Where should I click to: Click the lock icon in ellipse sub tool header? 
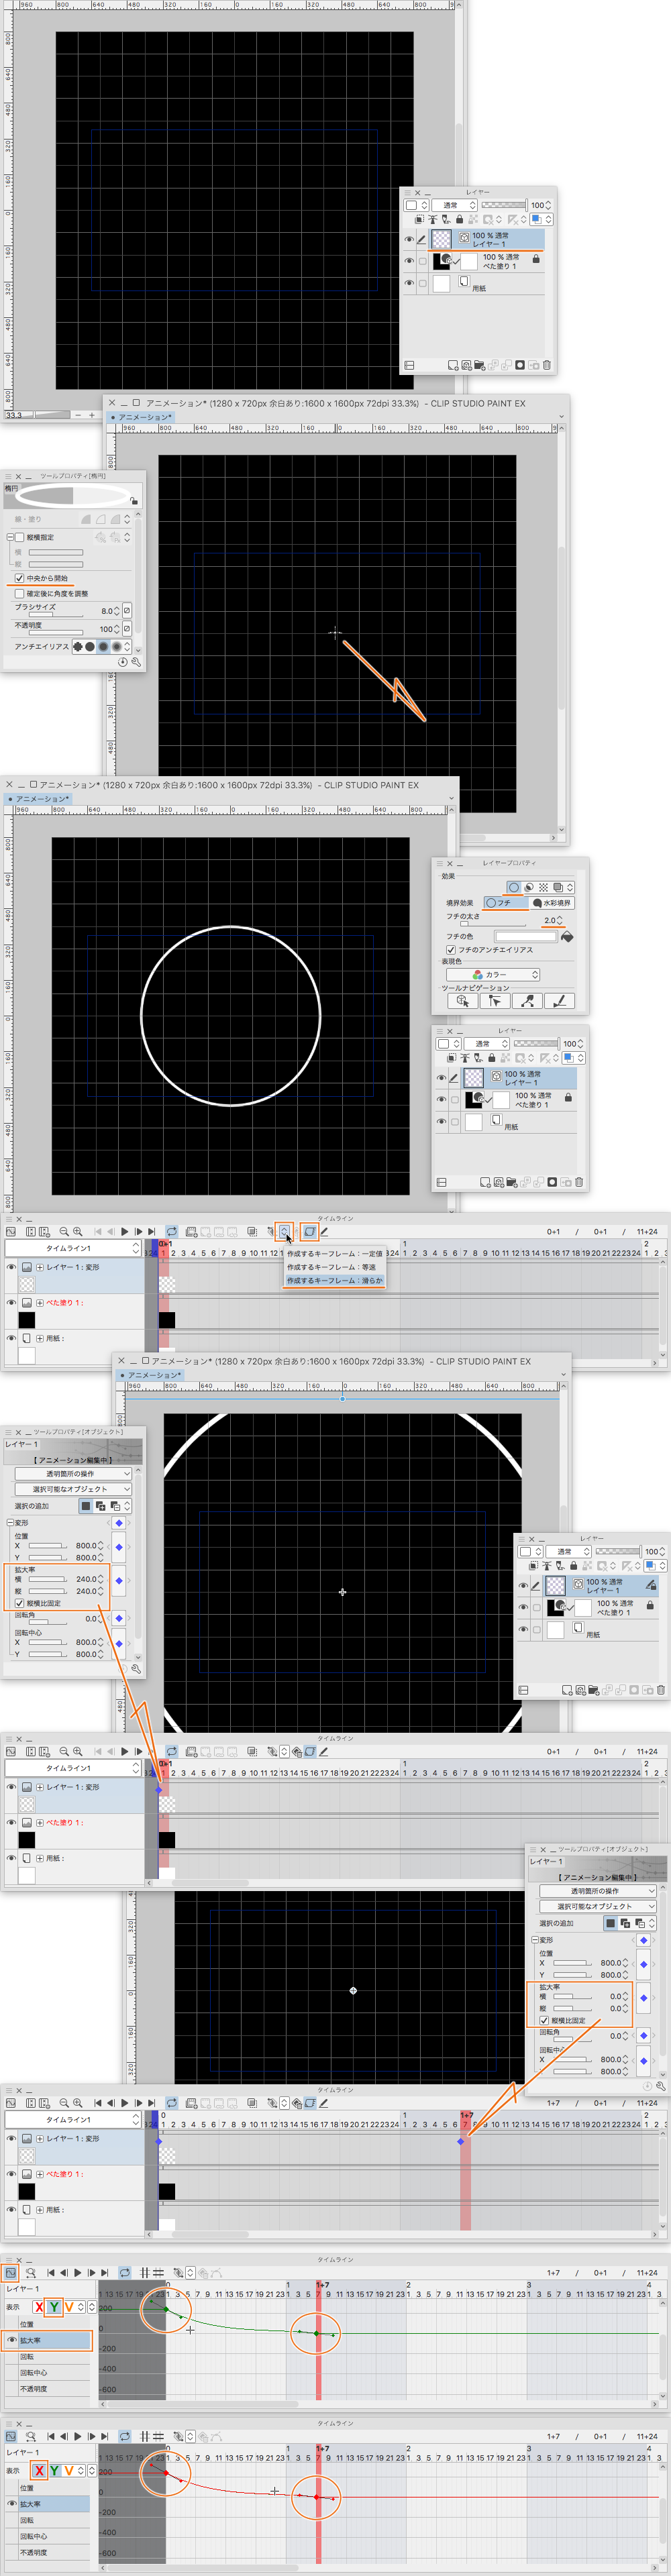click(133, 501)
